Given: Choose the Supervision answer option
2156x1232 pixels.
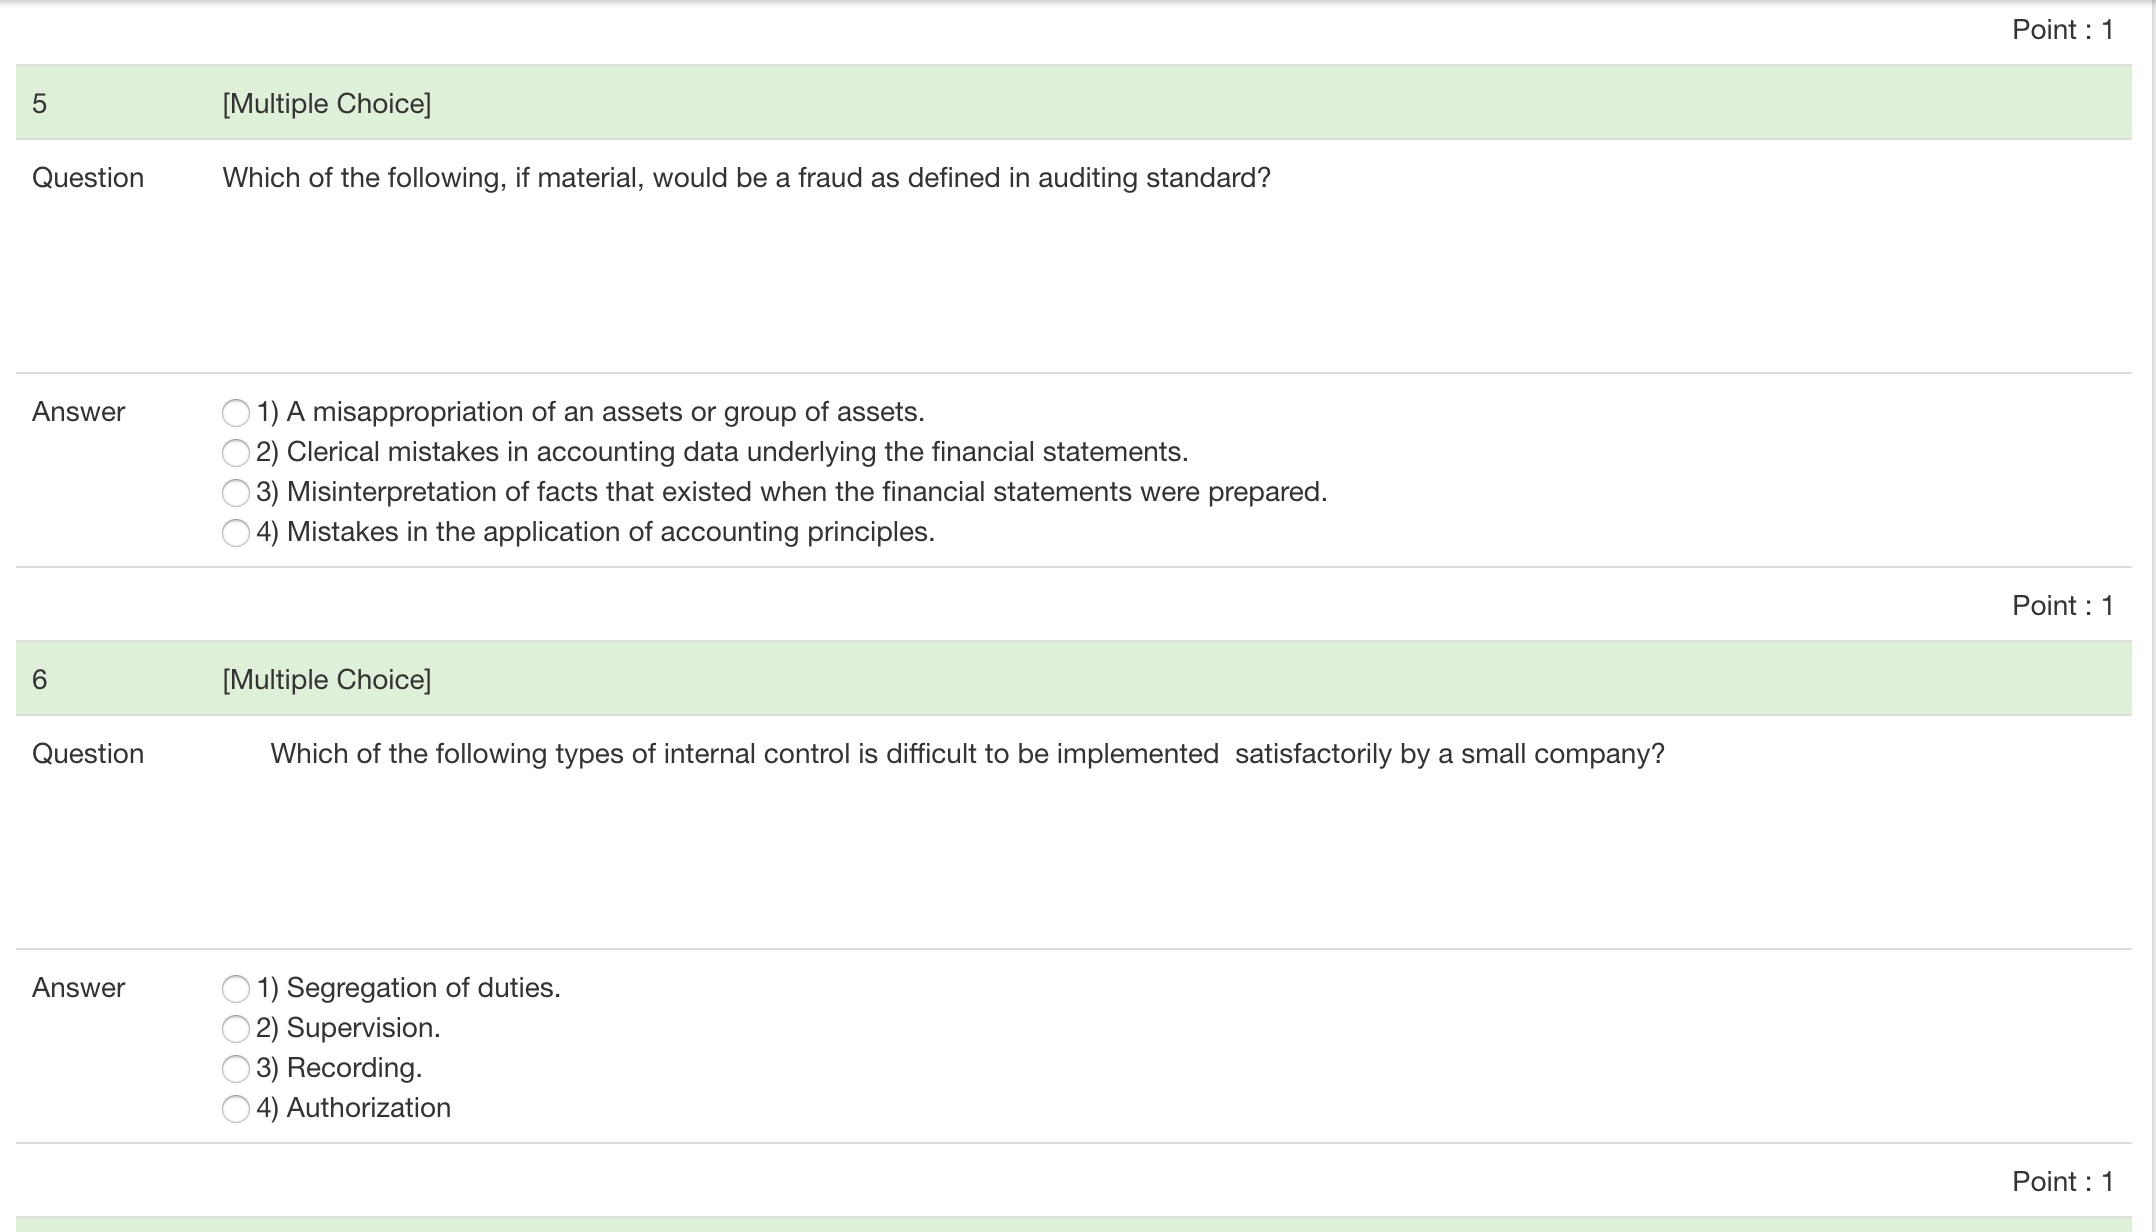Looking at the screenshot, I should (236, 1028).
